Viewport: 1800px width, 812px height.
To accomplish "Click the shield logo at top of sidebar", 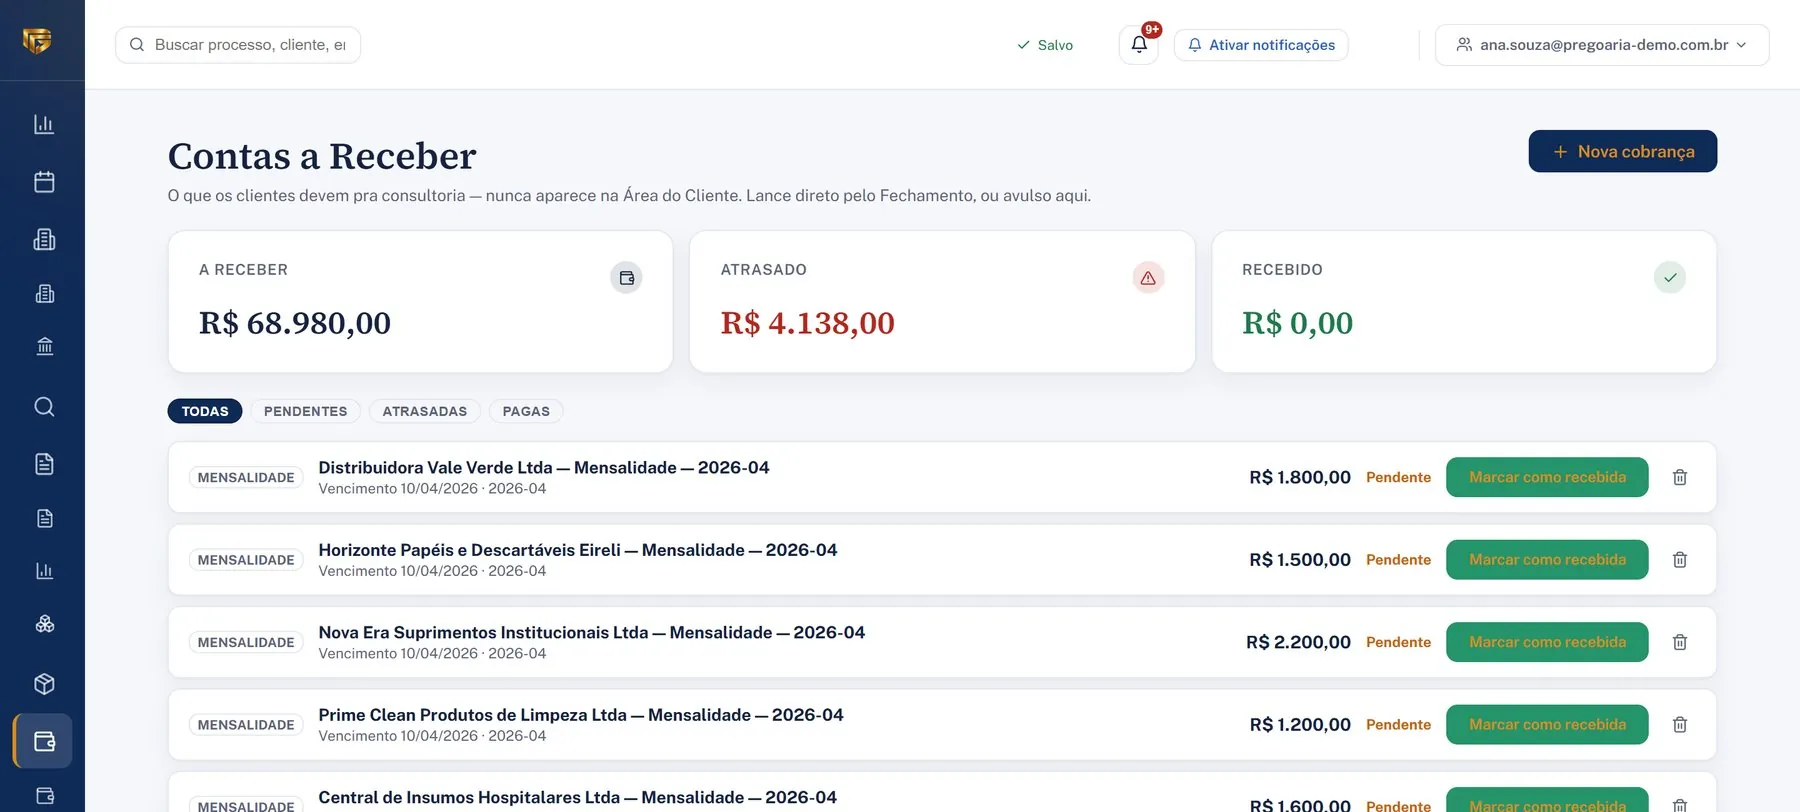I will coord(37,40).
